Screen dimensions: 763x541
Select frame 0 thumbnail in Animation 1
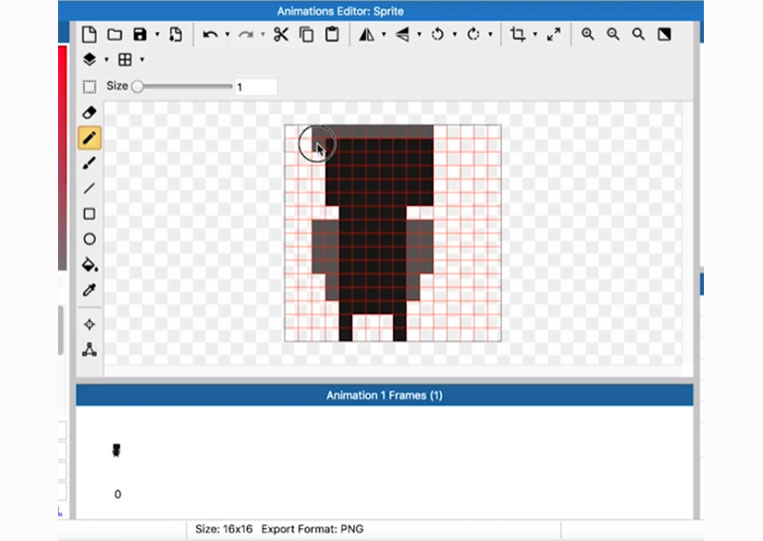point(116,450)
